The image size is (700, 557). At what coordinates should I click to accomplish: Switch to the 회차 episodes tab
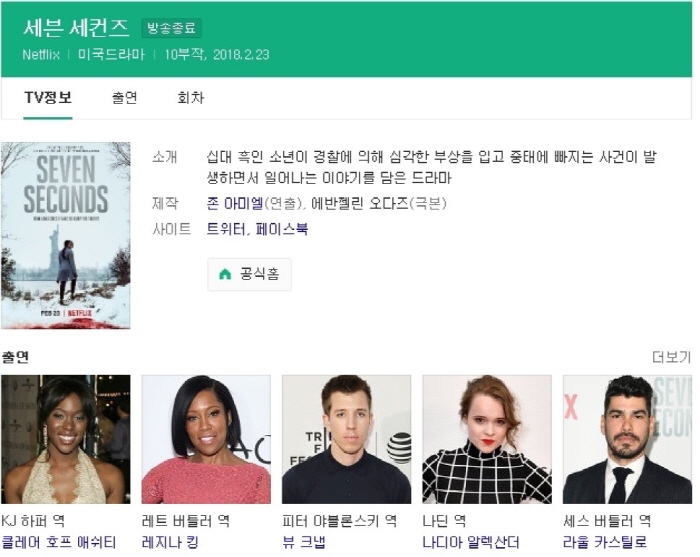(191, 97)
